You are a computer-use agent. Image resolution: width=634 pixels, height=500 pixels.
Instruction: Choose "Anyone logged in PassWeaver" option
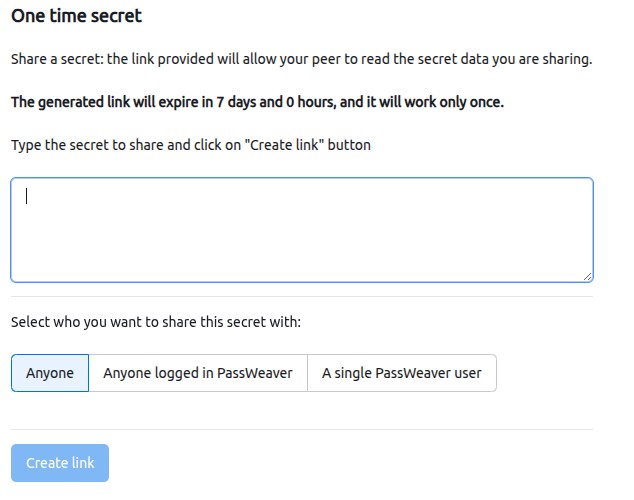(x=198, y=373)
